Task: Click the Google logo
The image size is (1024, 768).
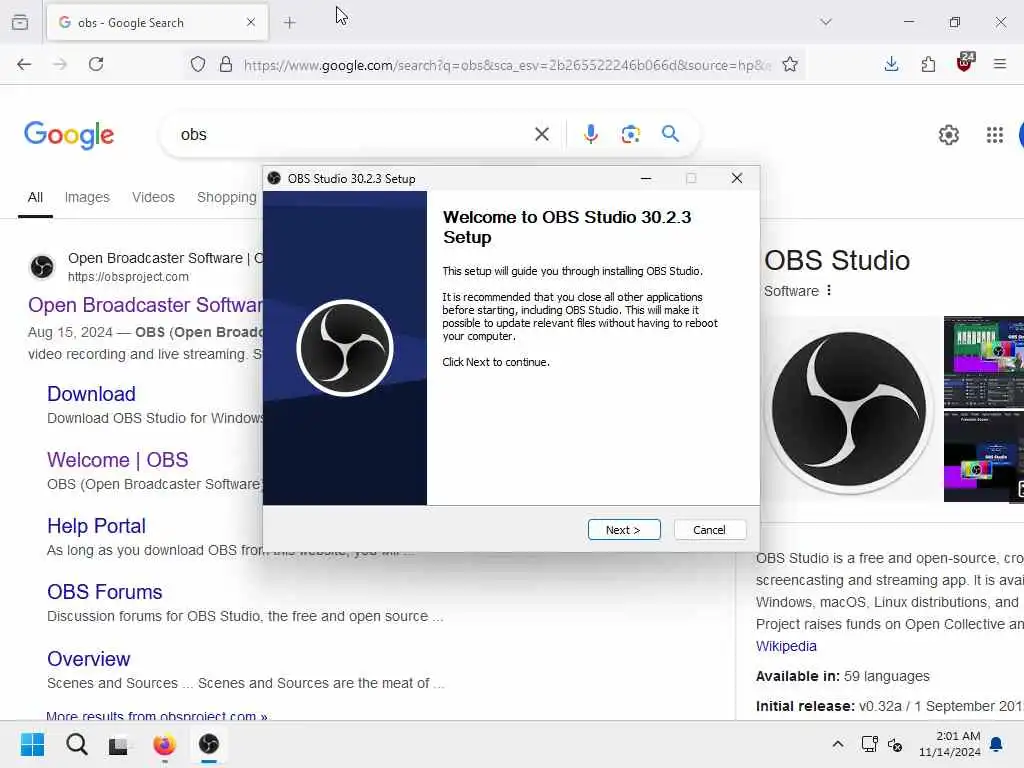Action: tap(69, 135)
